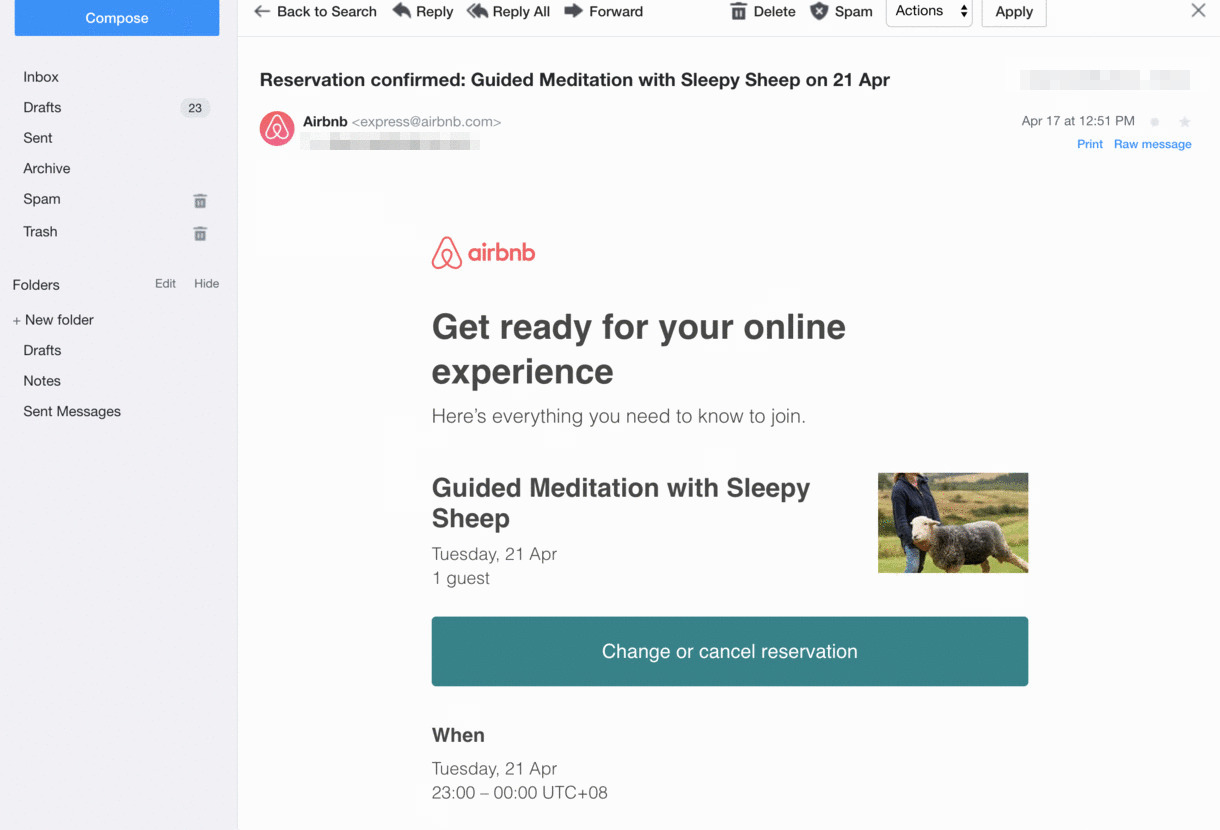Screen dimensions: 1220x830
Task: Open the Raw message link
Action: tap(1152, 144)
